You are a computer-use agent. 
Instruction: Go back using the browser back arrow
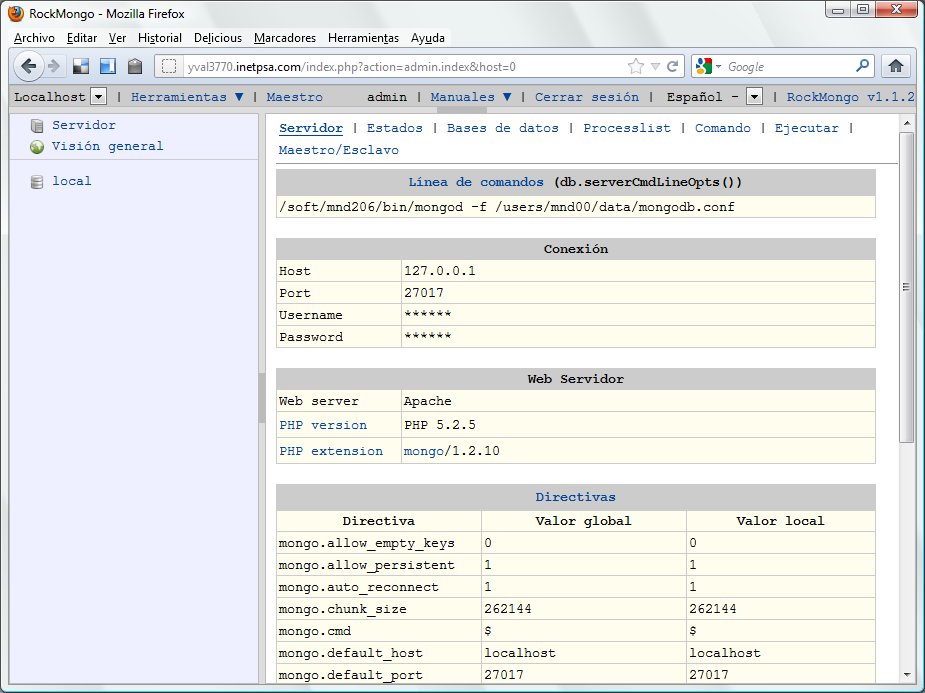(28, 66)
